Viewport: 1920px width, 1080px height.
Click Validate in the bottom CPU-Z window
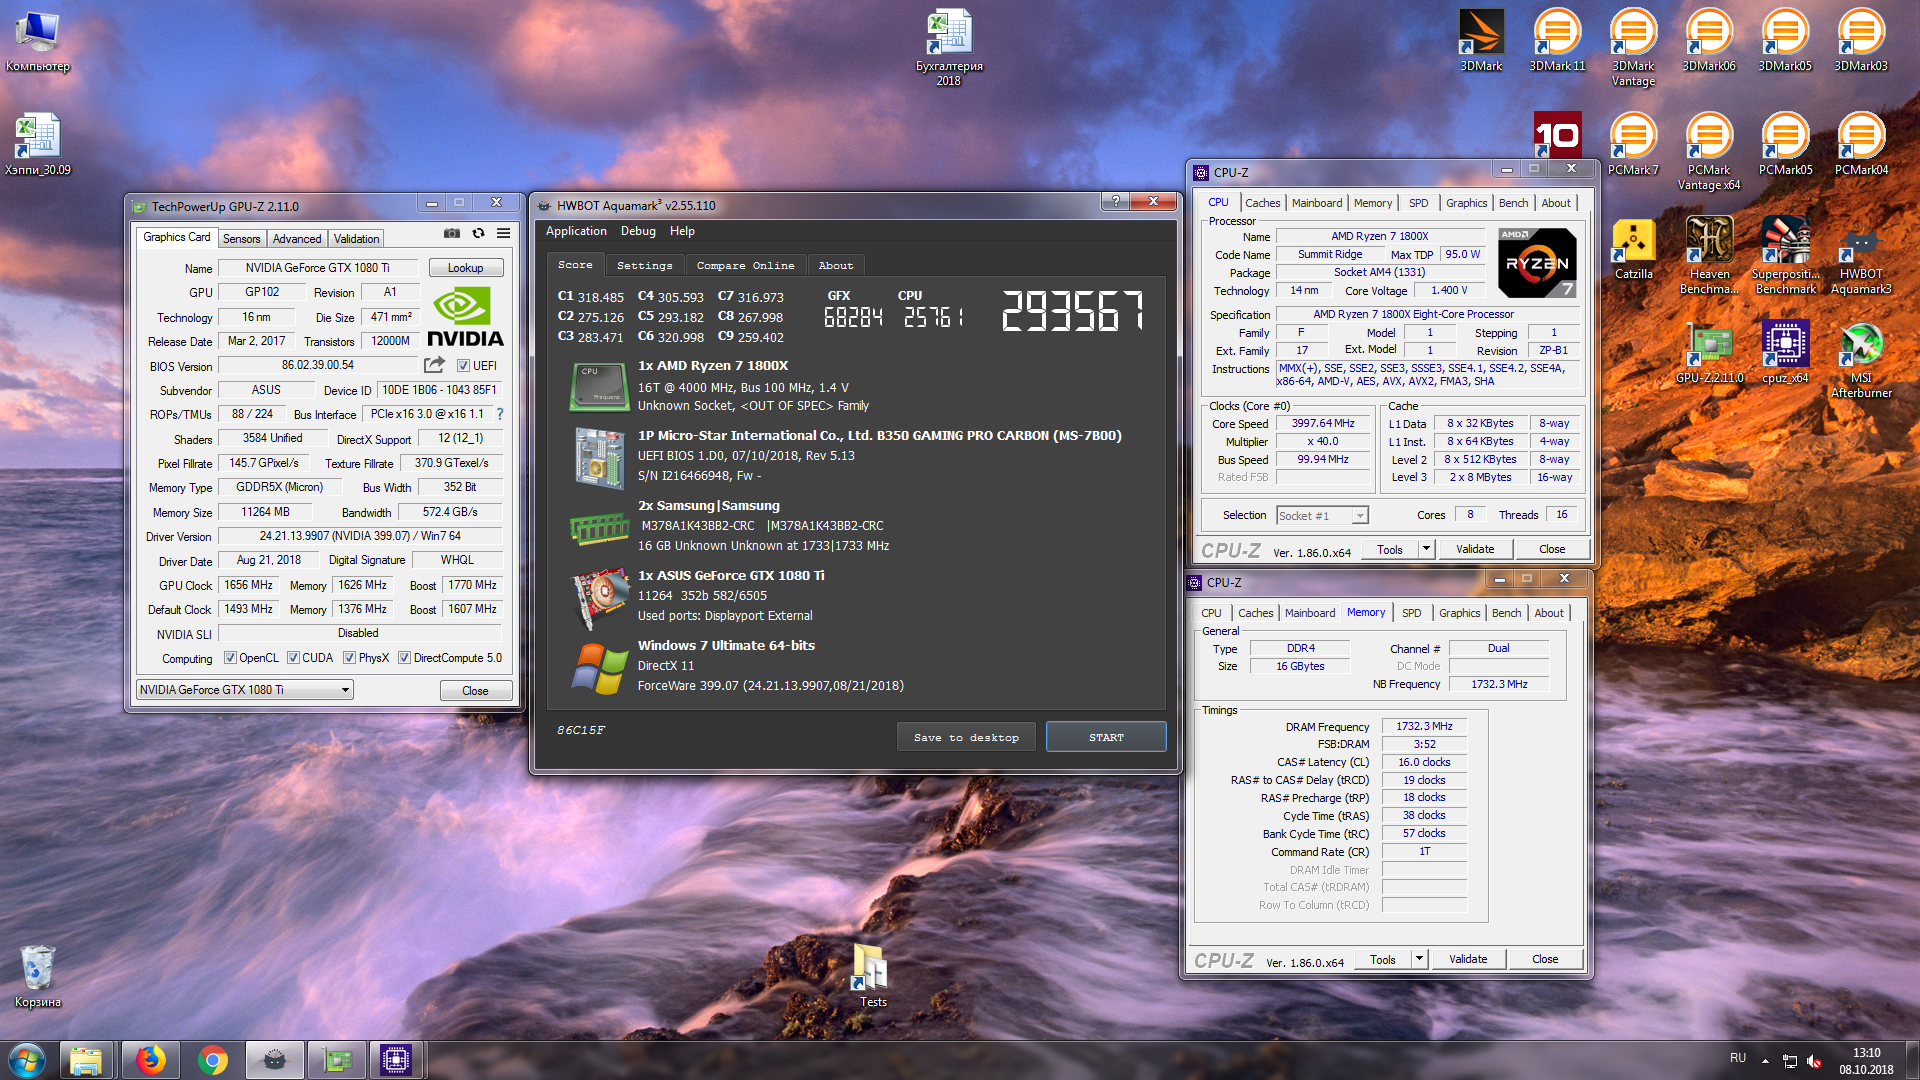pos(1468,959)
